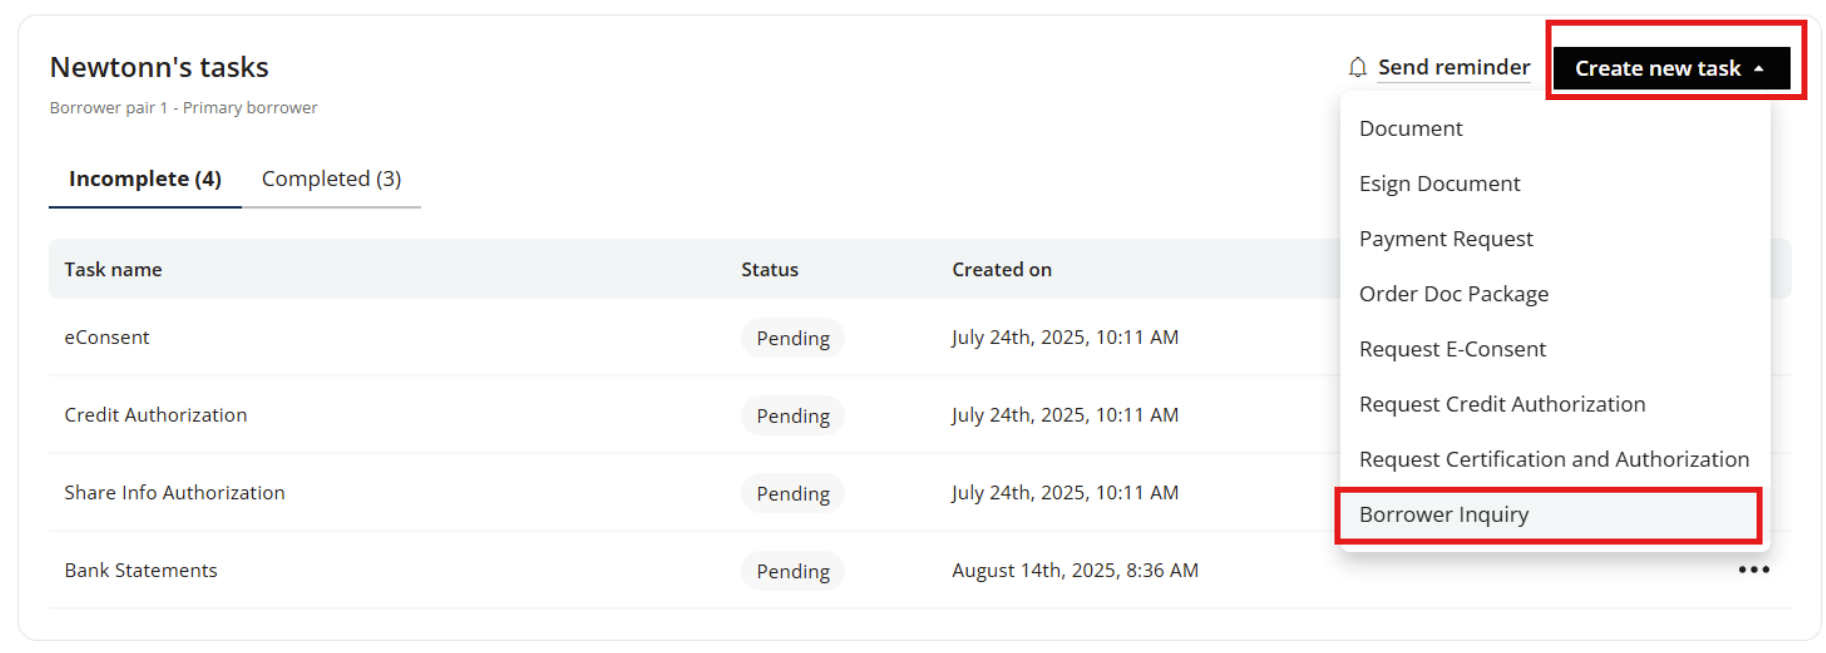Open the eConsent task row
This screenshot has width=1826, height=653.
(x=107, y=338)
